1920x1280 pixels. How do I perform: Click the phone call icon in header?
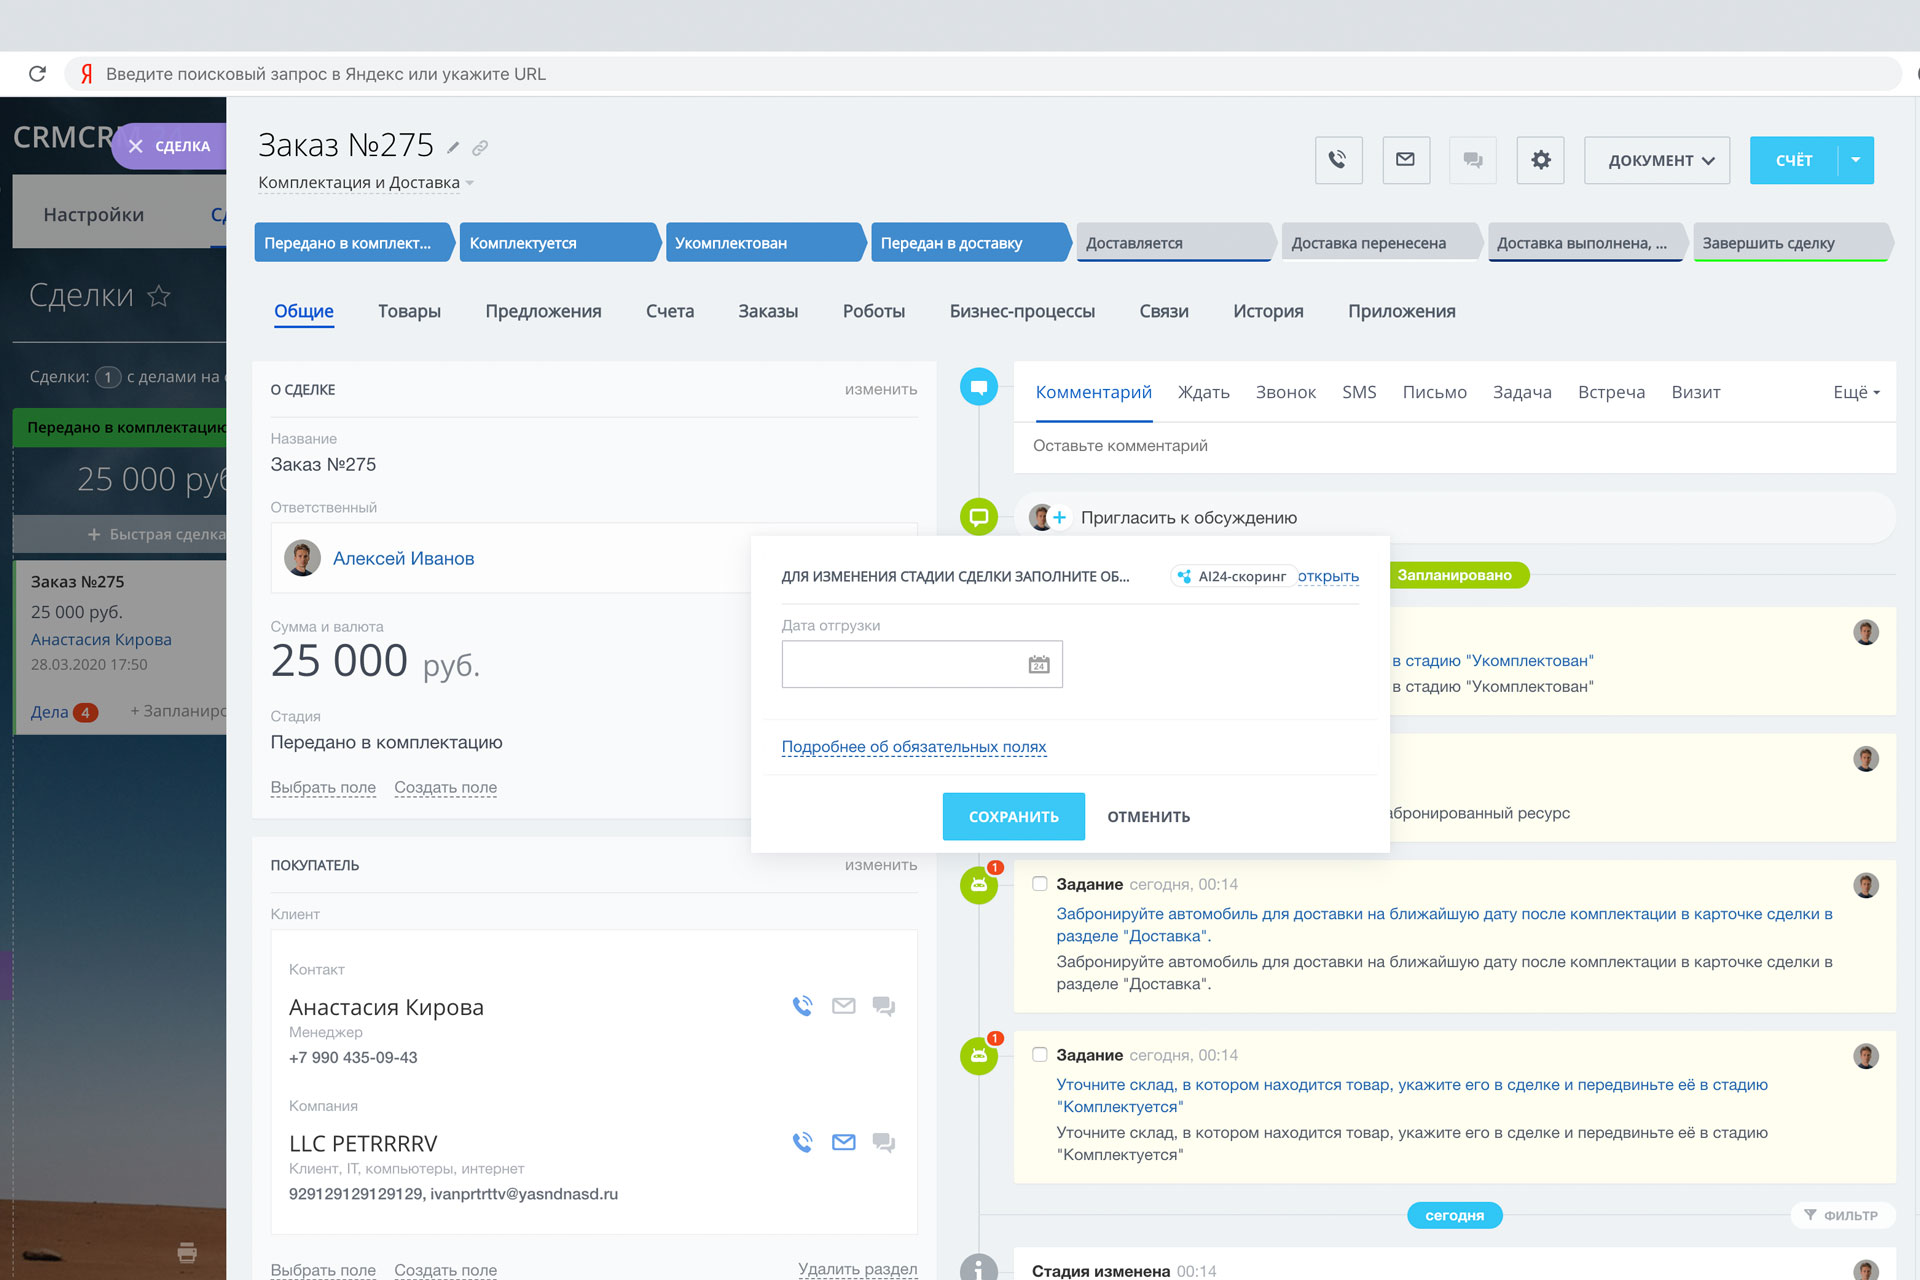1338,160
